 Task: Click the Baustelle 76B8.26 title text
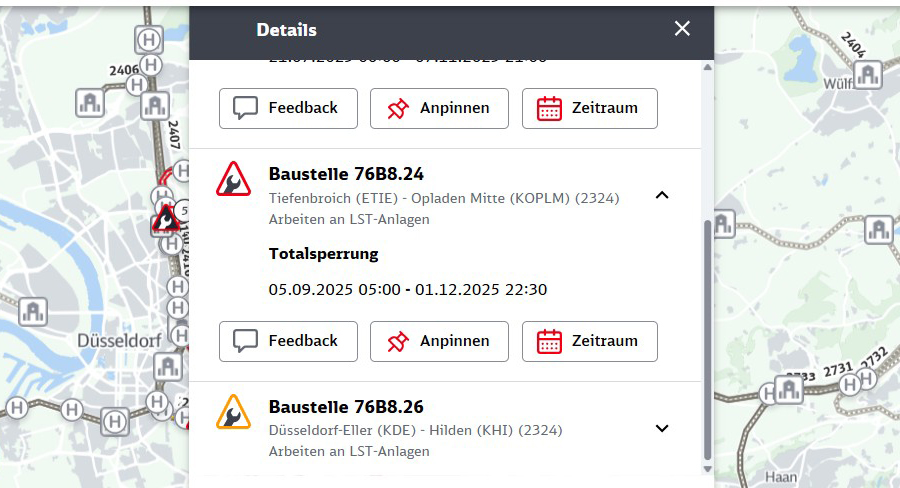point(346,407)
